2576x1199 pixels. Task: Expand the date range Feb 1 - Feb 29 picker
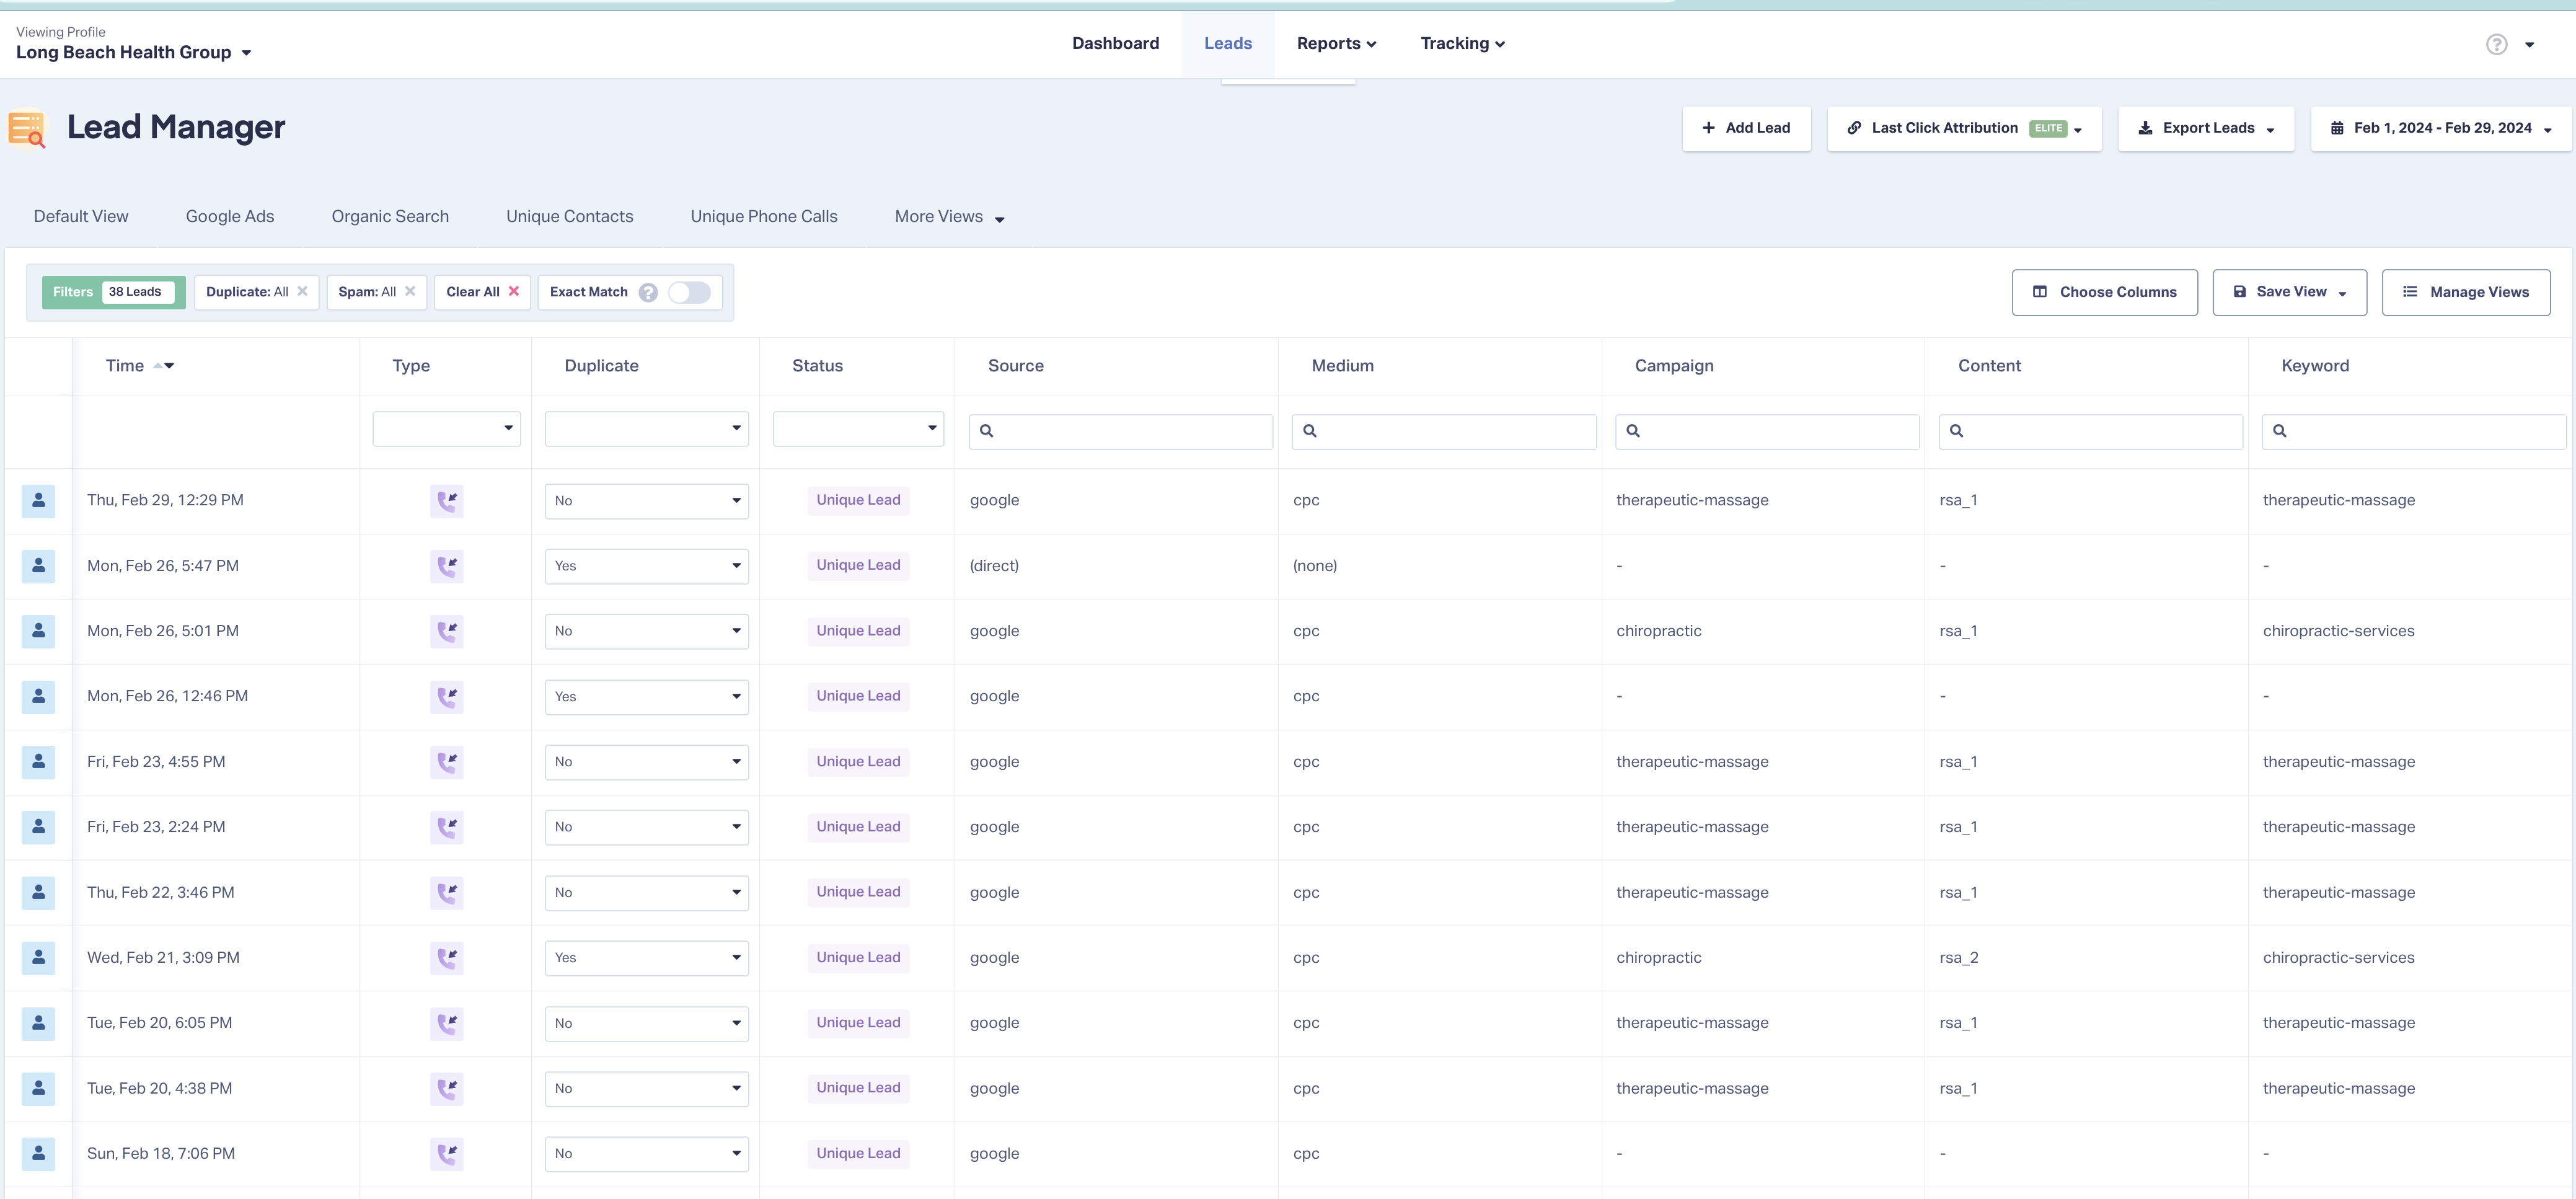(x=2441, y=128)
